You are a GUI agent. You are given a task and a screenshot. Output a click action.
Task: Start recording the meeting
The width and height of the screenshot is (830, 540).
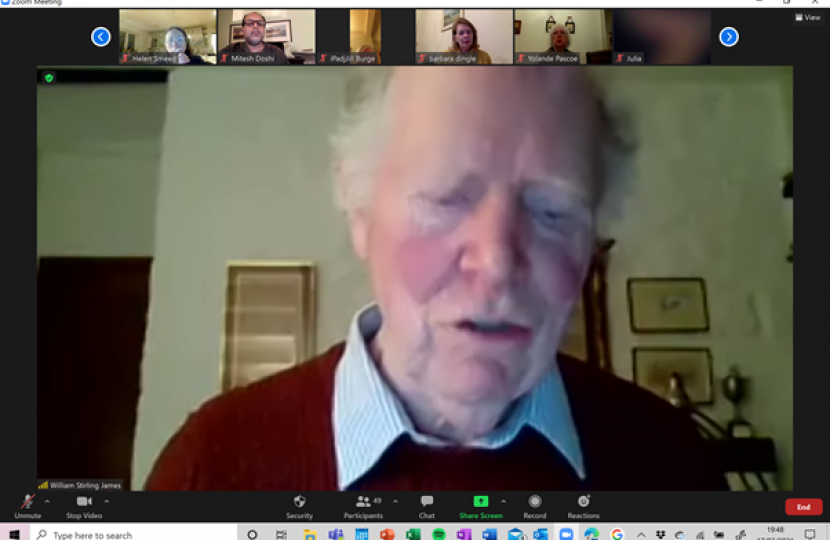pyautogui.click(x=535, y=505)
